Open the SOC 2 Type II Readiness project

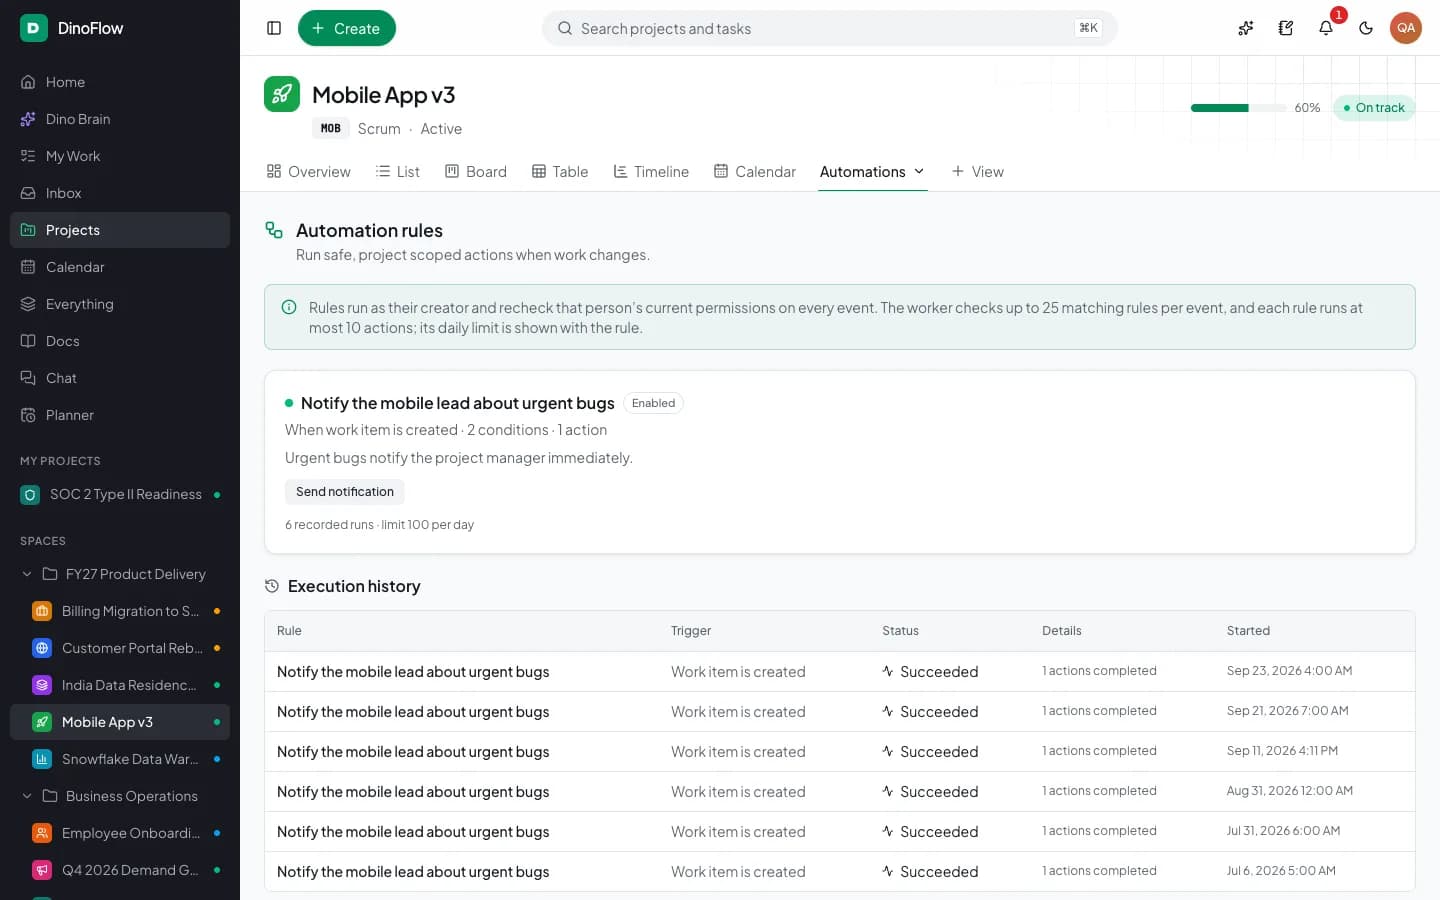pyautogui.click(x=120, y=494)
